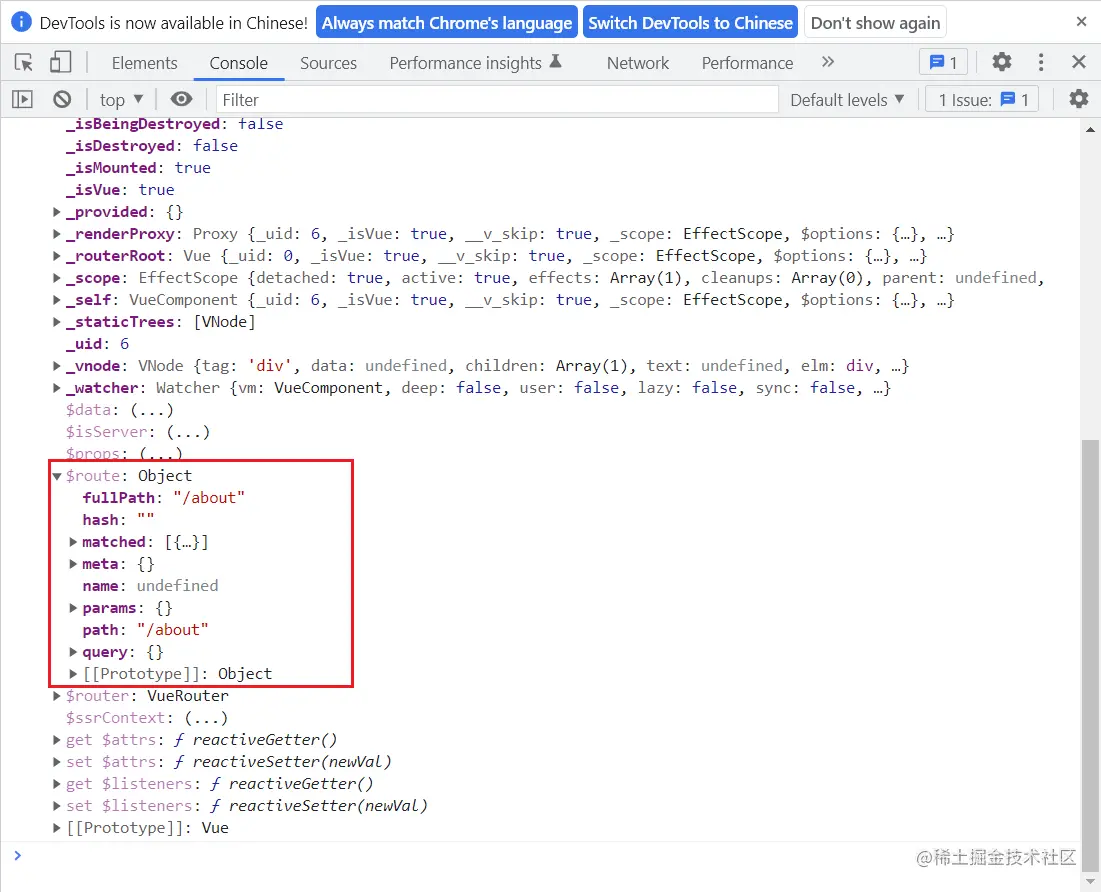1101x892 pixels.
Task: Expand the _watcher property
Action: [x=57, y=388]
